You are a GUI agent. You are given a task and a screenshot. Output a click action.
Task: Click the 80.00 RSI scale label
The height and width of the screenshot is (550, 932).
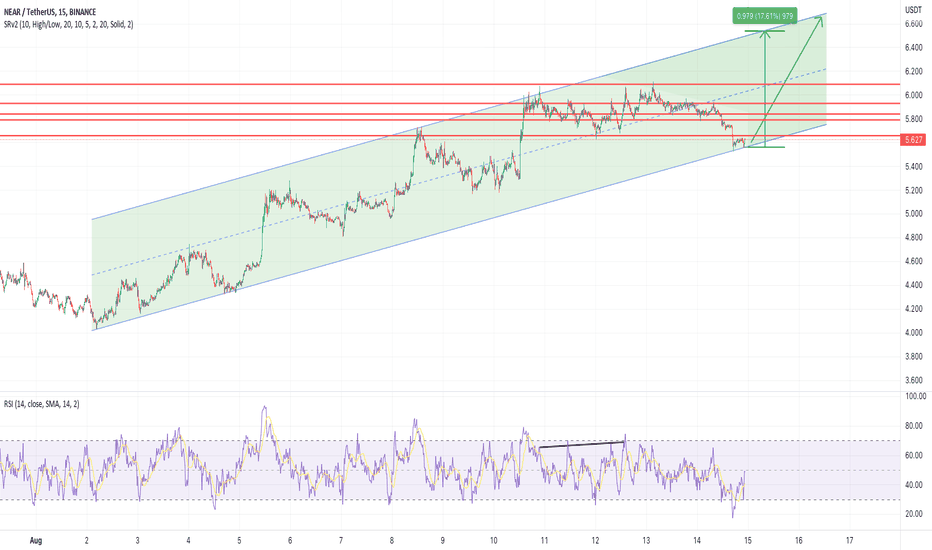[x=914, y=426]
